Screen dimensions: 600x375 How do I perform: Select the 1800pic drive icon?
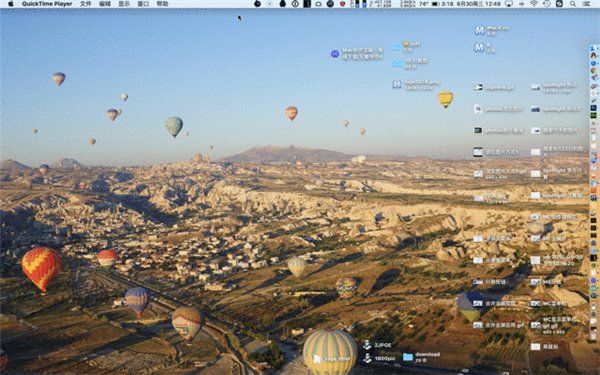pos(367,359)
